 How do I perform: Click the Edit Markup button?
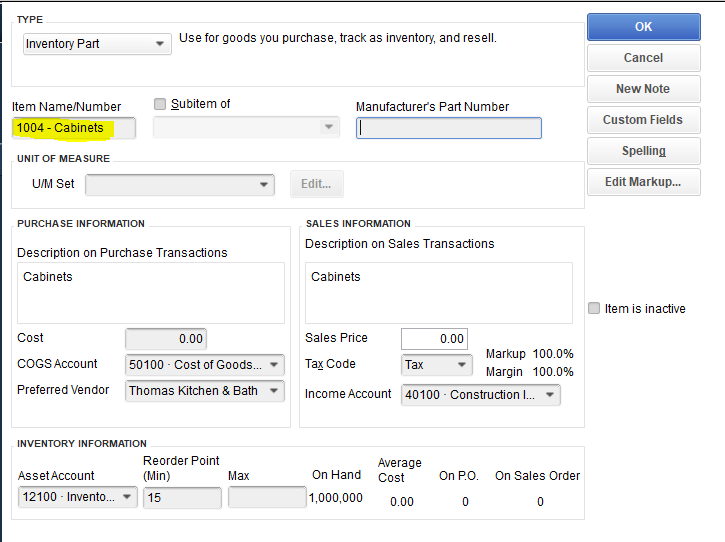tap(644, 182)
